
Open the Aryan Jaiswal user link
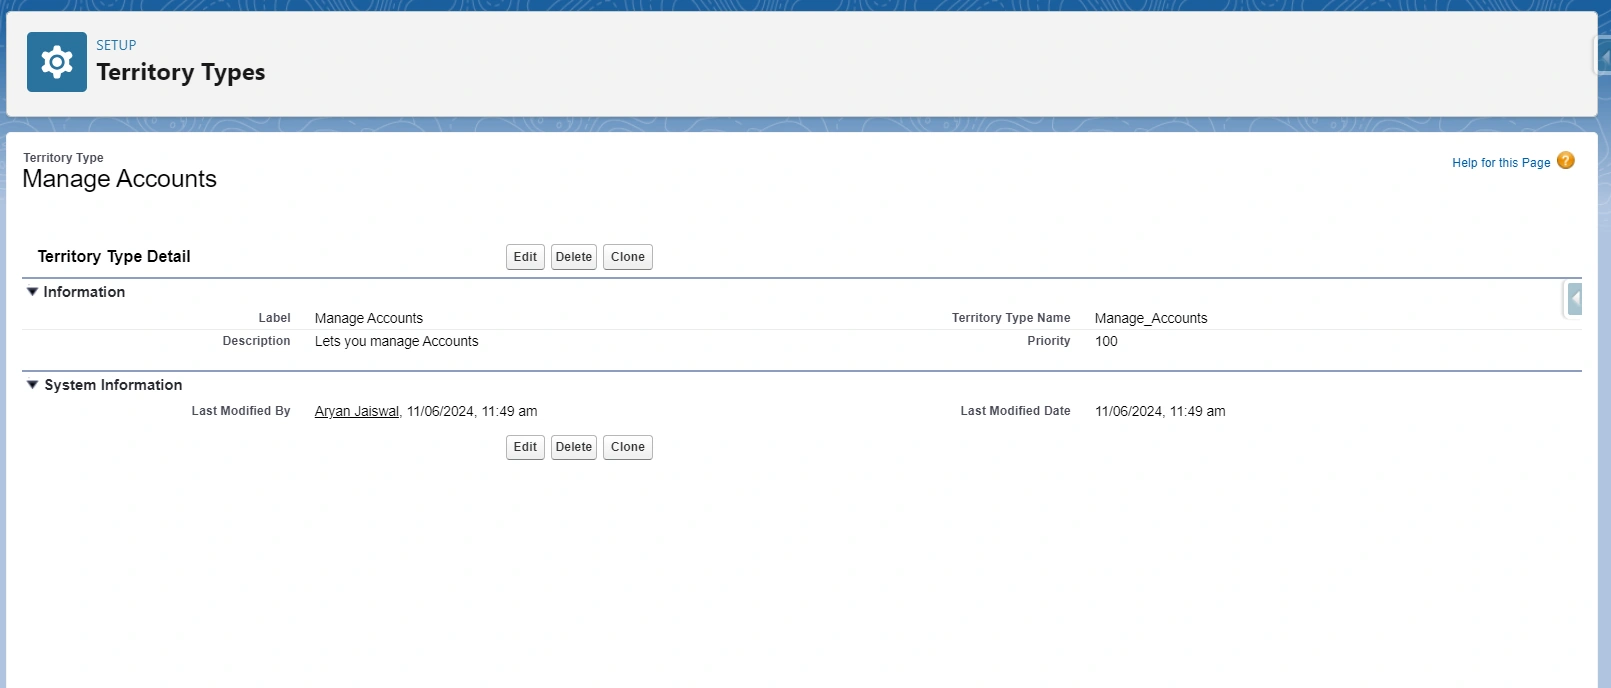tap(356, 411)
